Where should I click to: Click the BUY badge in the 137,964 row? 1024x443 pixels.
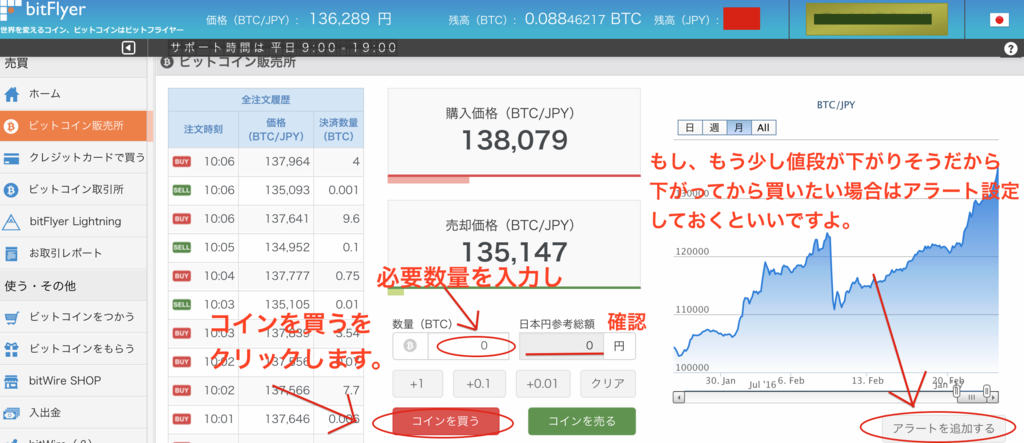[x=182, y=161]
